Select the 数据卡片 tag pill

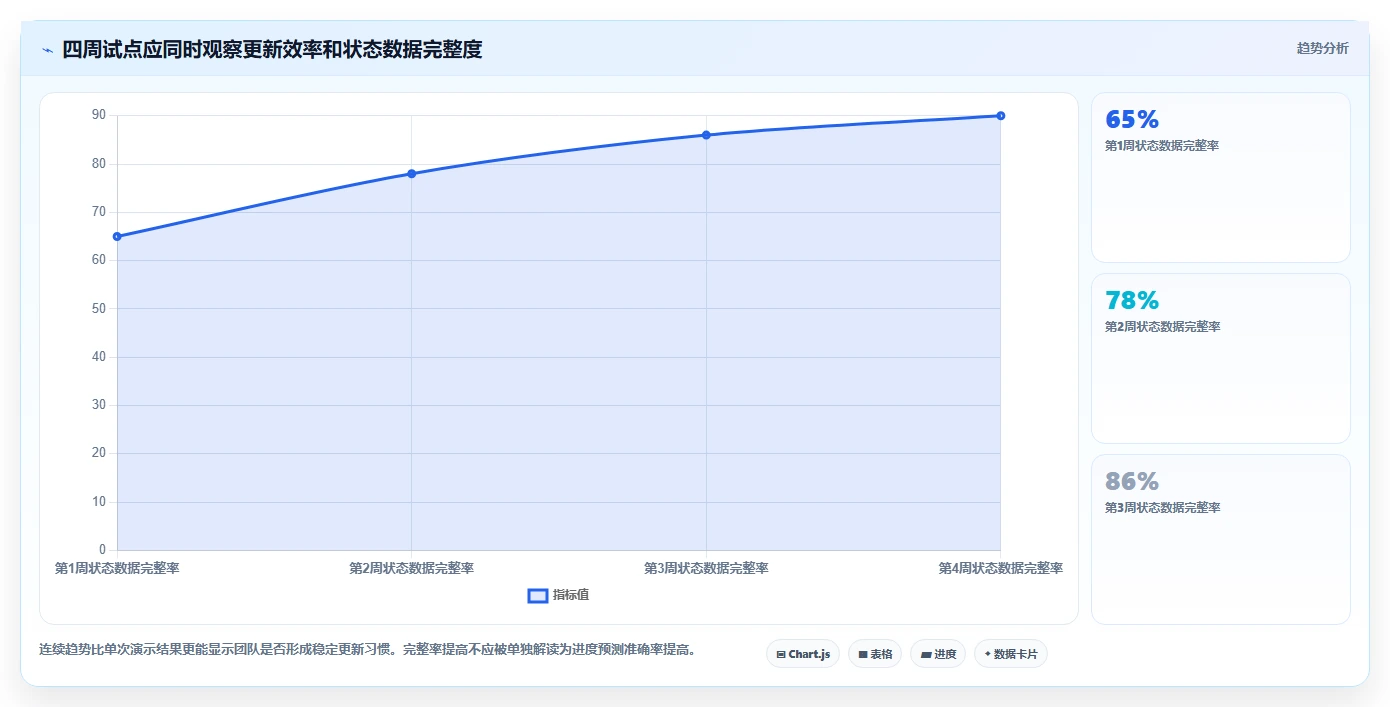1011,654
